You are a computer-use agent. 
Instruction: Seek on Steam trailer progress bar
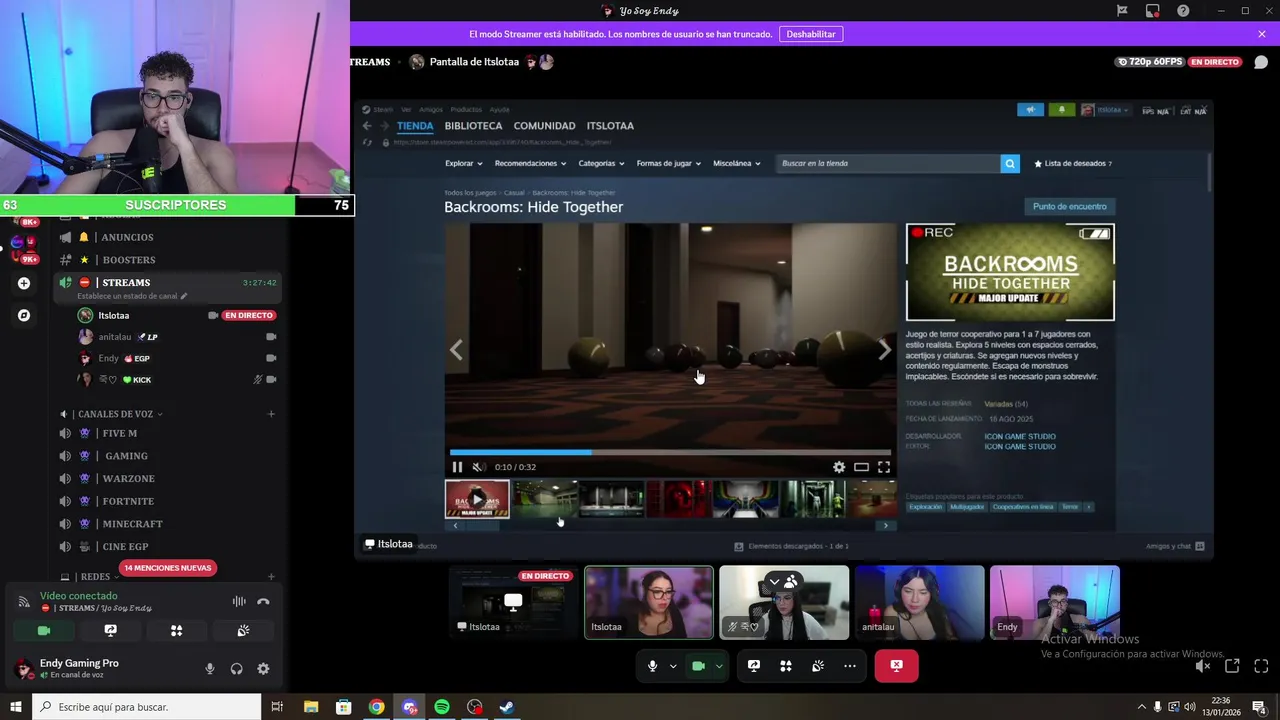(x=670, y=452)
